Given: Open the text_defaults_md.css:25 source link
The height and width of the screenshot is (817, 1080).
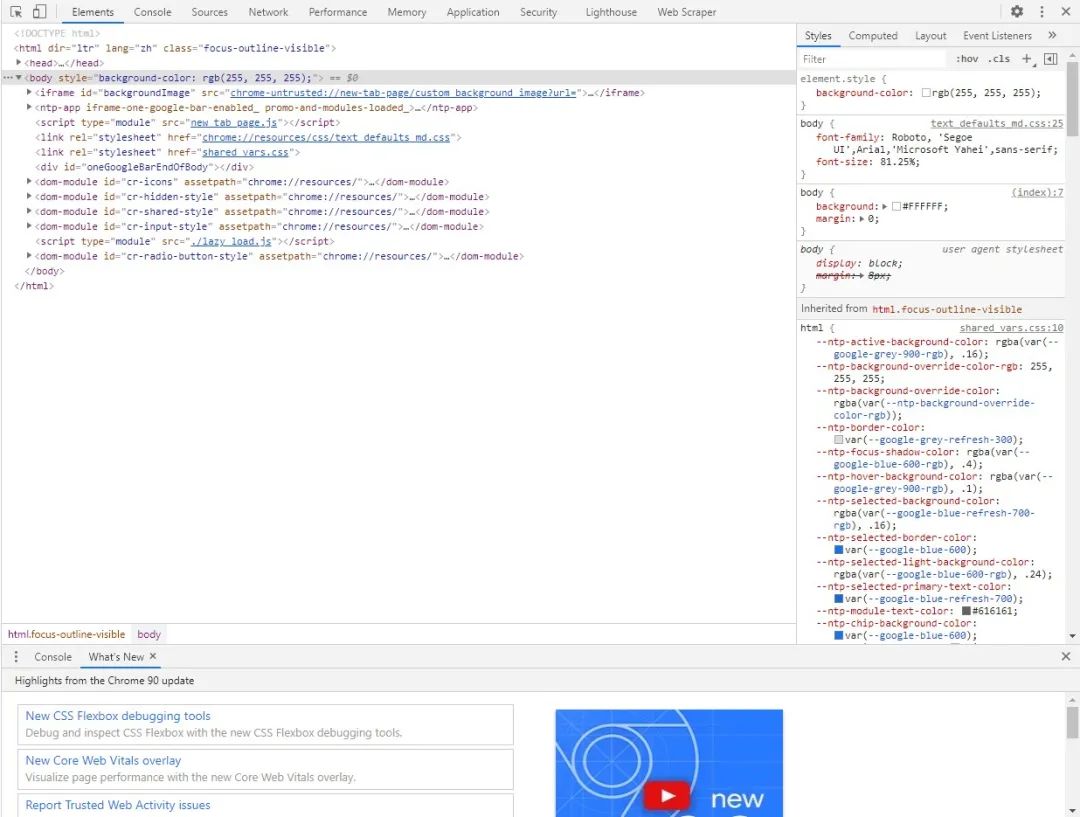Looking at the screenshot, I should pyautogui.click(x=996, y=124).
